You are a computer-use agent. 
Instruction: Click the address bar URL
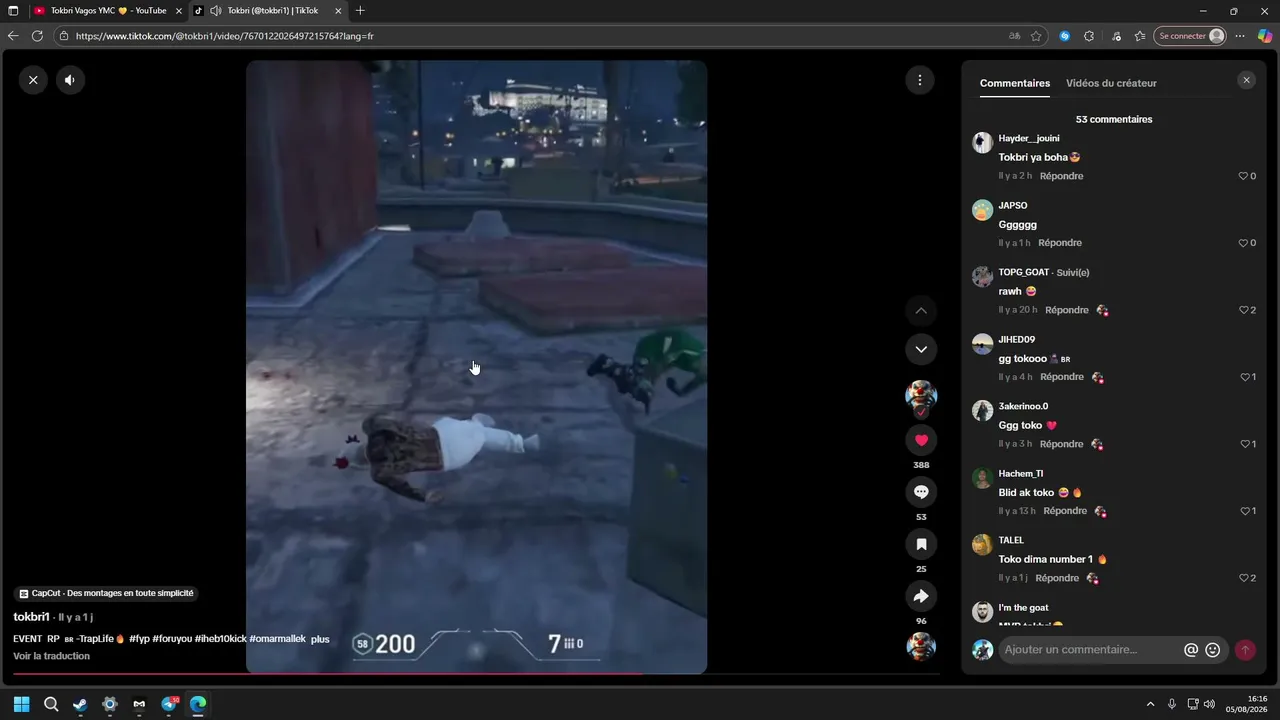(x=225, y=36)
